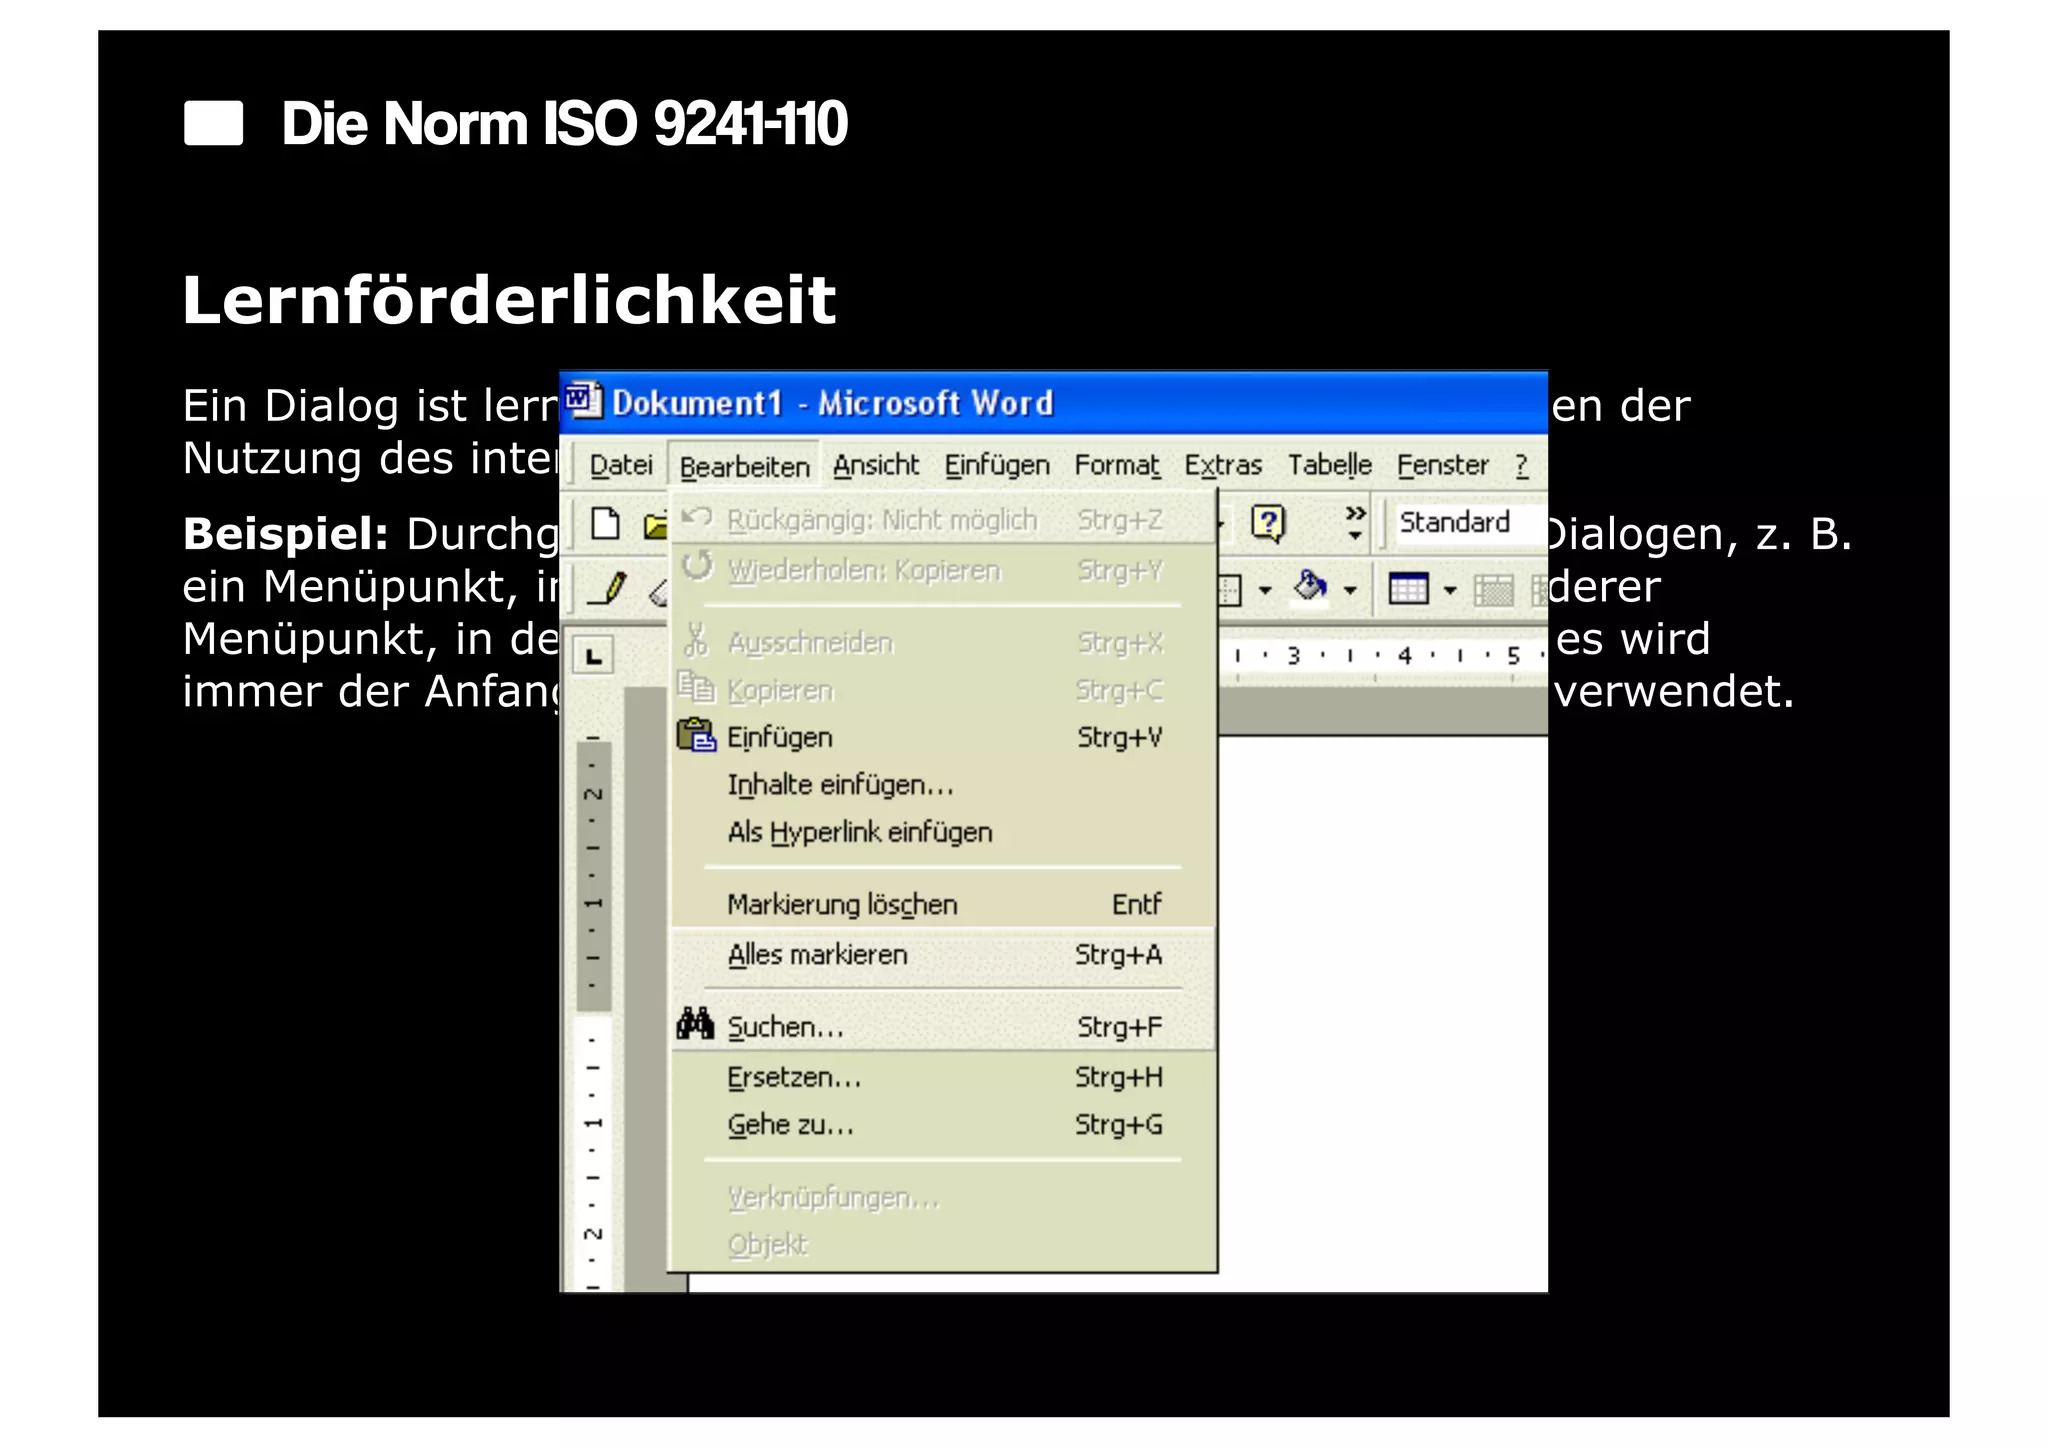Open the Format menu
This screenshot has height=1447, width=2048.
click(1117, 465)
